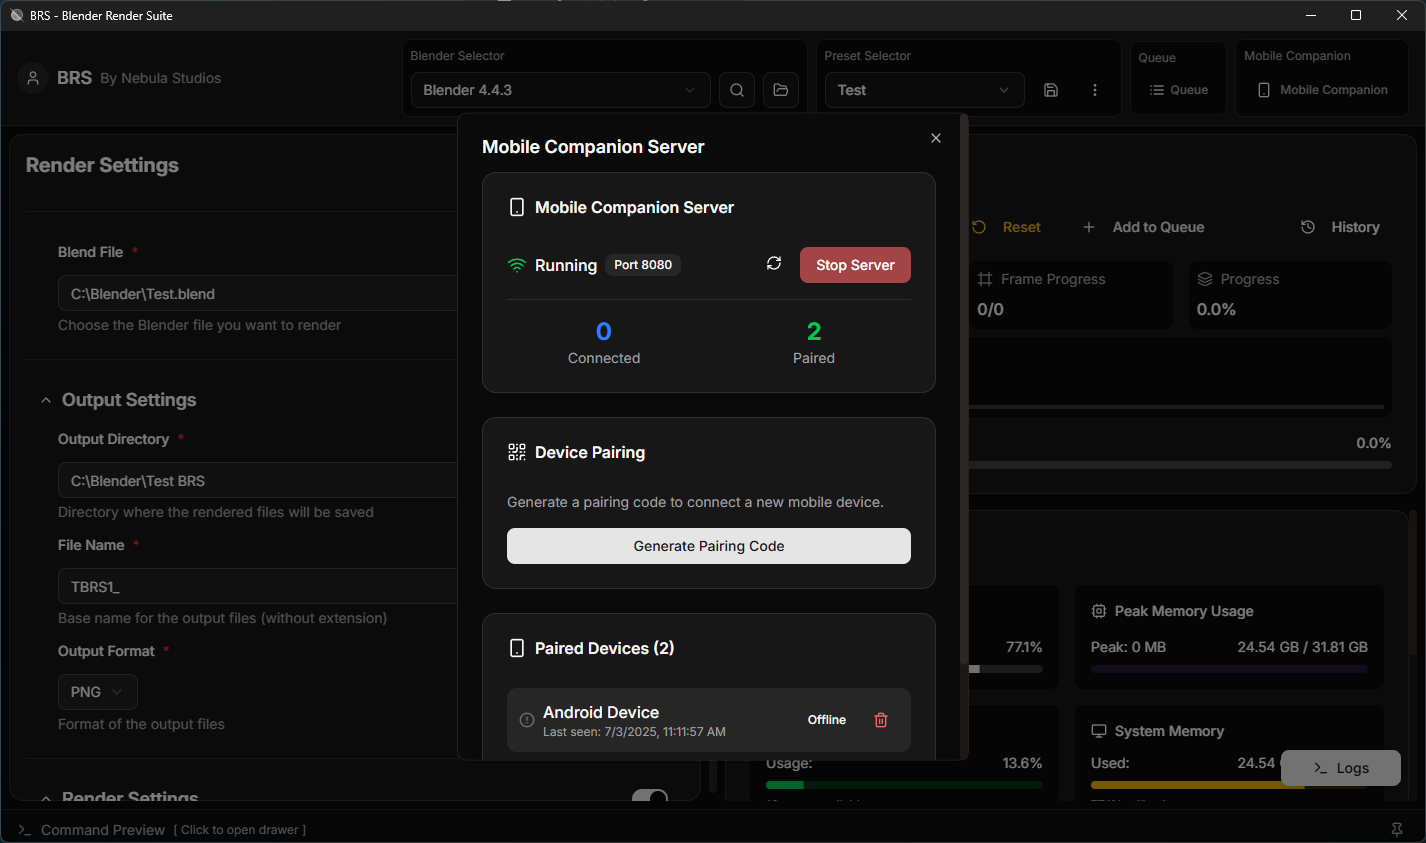Viewport: 1426px width, 843px height.
Task: Collapse the Output Settings section
Action: pyautogui.click(x=46, y=400)
